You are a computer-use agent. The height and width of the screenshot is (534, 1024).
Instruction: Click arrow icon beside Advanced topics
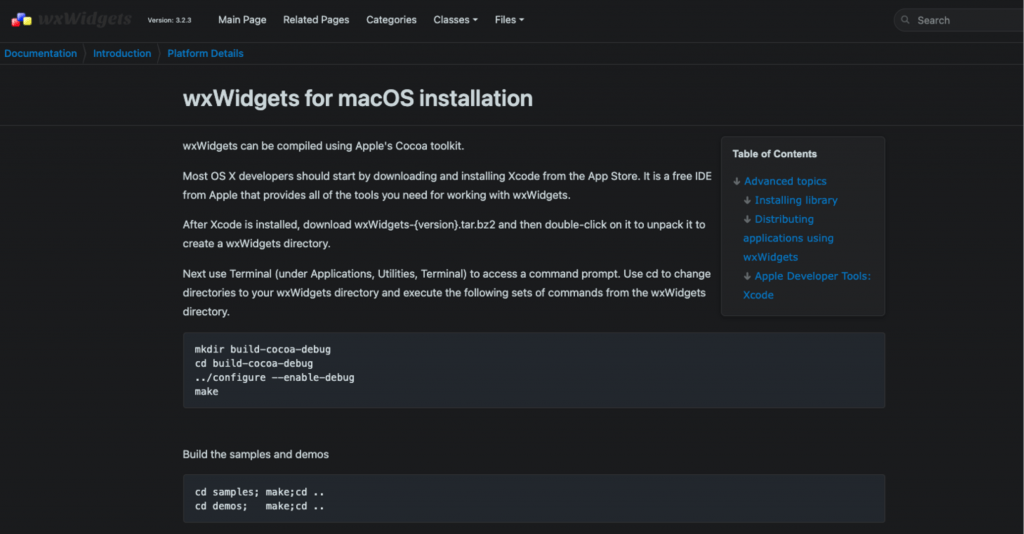[x=737, y=181]
